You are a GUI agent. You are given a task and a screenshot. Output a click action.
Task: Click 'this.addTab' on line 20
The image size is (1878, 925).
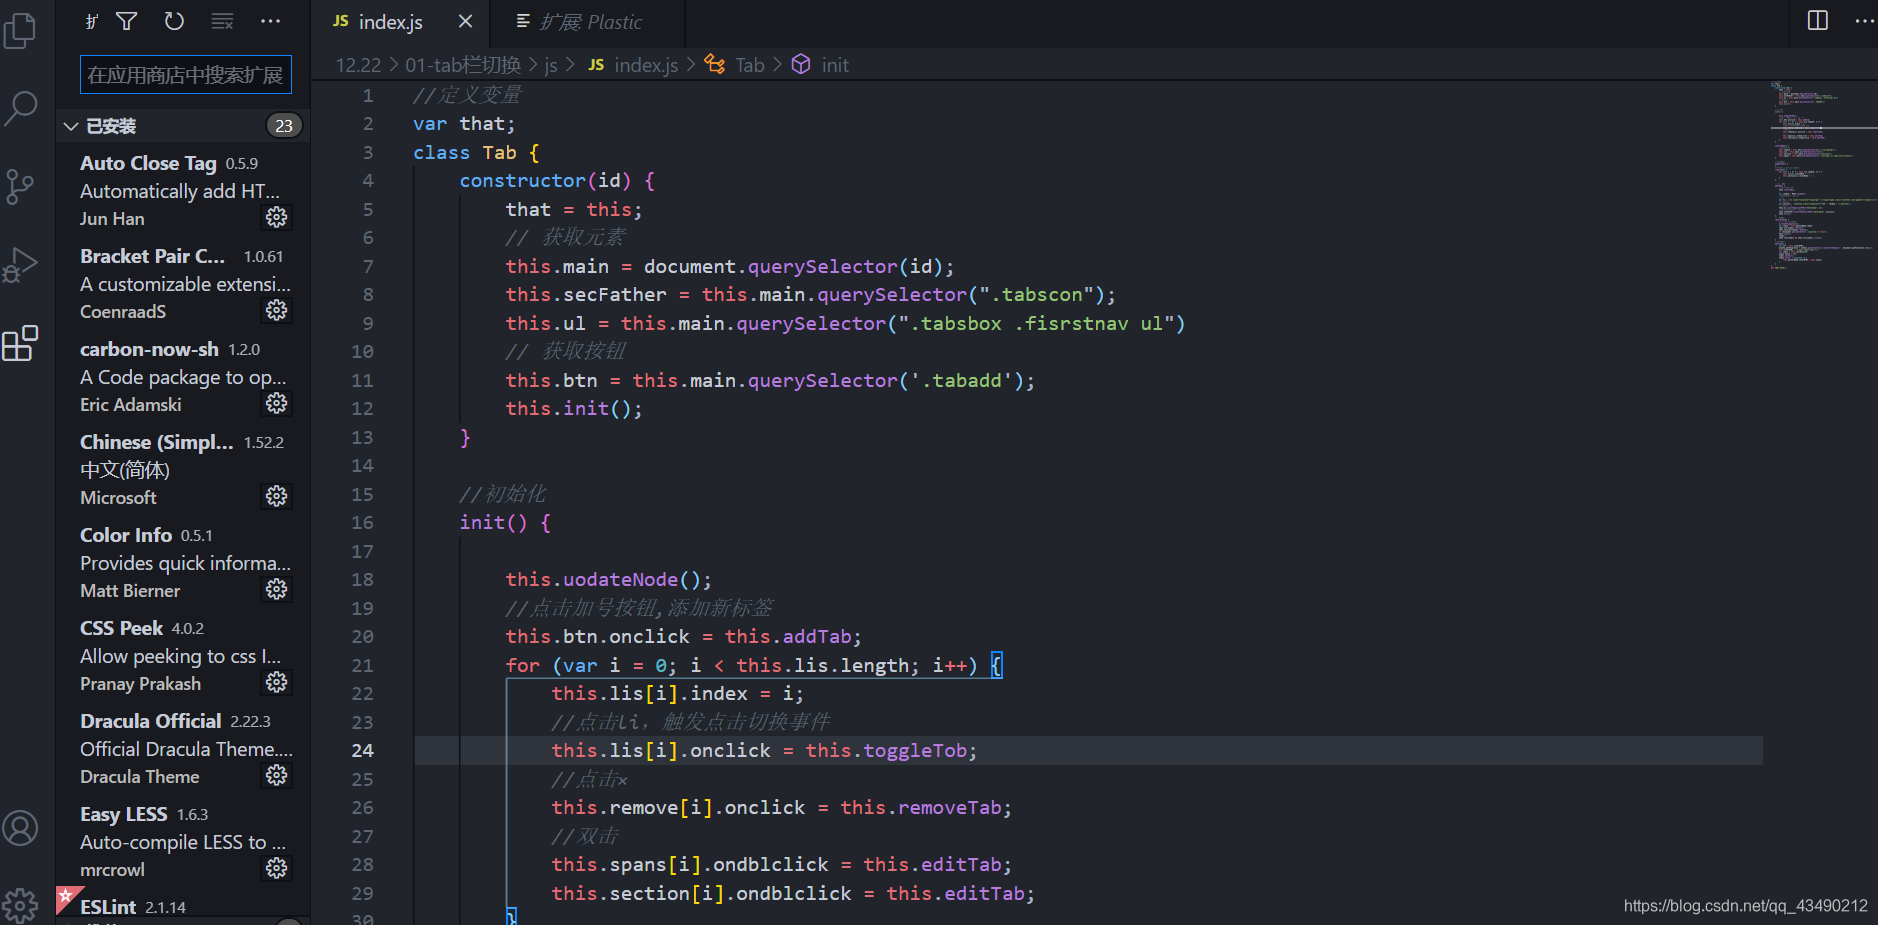point(788,637)
